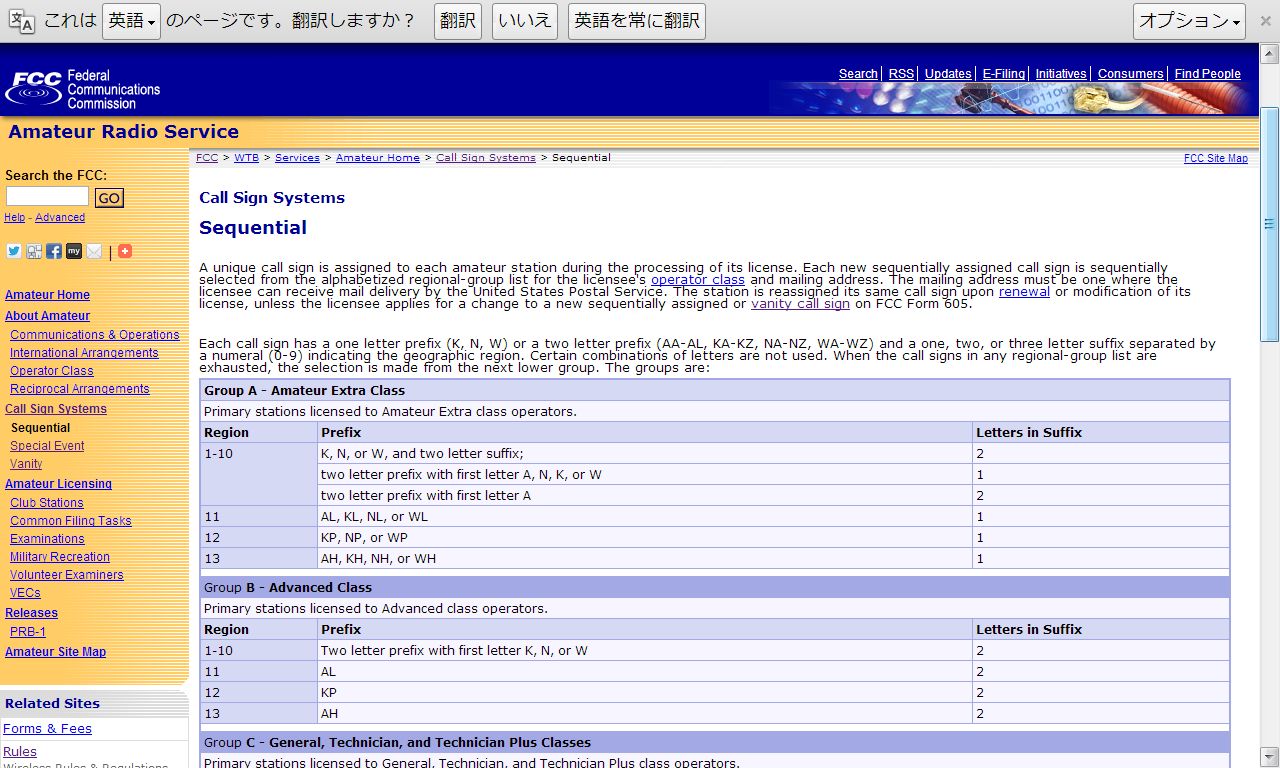This screenshot has width=1280, height=768.
Task: Click the scrollbar down arrow
Action: (x=1269, y=756)
